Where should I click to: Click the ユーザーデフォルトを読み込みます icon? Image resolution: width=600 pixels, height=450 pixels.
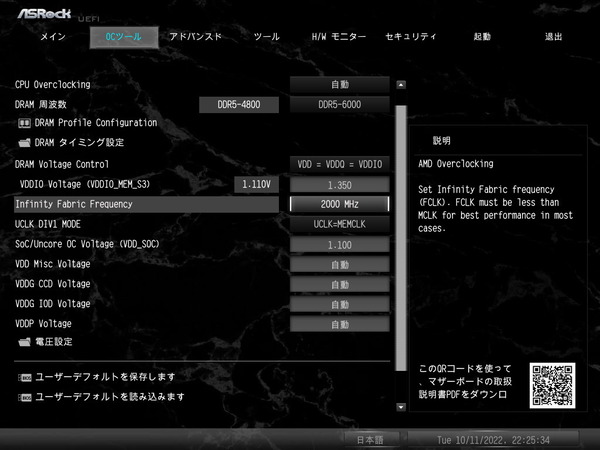point(25,397)
